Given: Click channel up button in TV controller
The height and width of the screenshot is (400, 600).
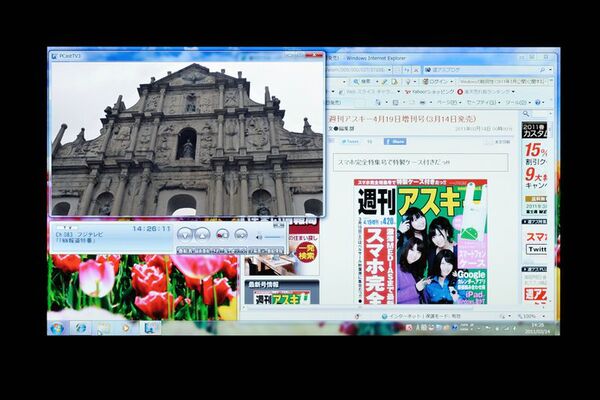Looking at the screenshot, I should (x=202, y=234).
